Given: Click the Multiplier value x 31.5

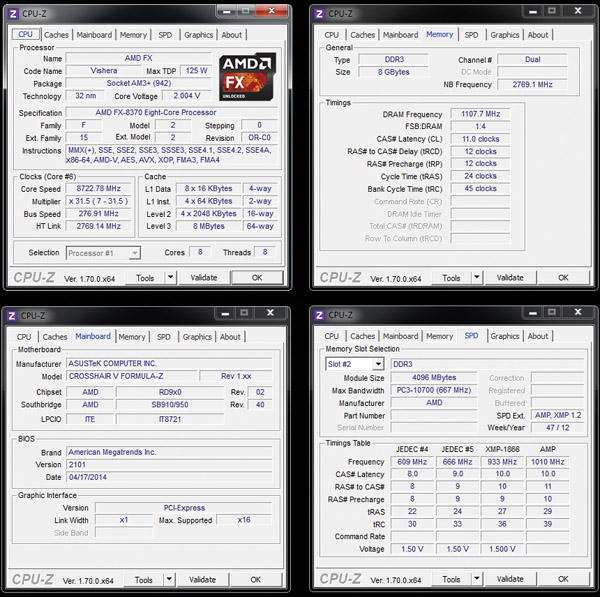Looking at the screenshot, I should point(98,201).
